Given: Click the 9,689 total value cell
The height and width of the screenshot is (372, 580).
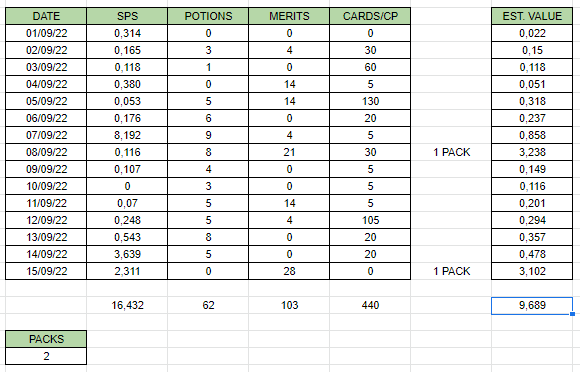Looking at the screenshot, I should point(532,305).
